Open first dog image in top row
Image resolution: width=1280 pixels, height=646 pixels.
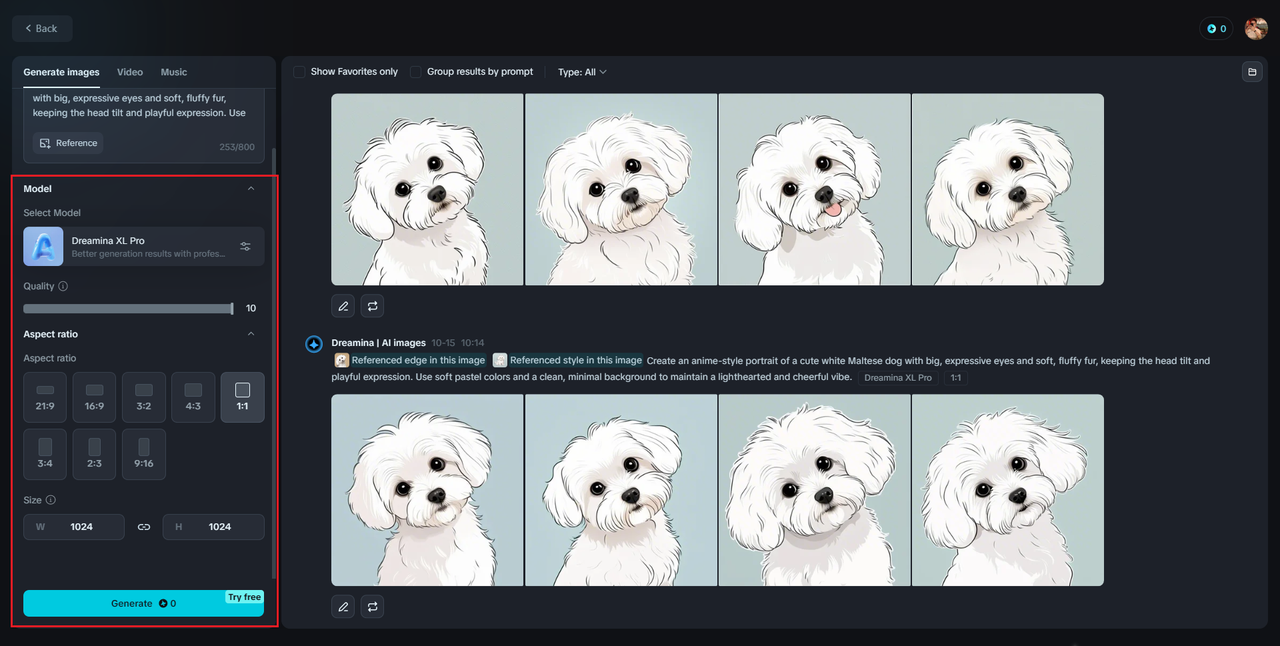[427, 190]
